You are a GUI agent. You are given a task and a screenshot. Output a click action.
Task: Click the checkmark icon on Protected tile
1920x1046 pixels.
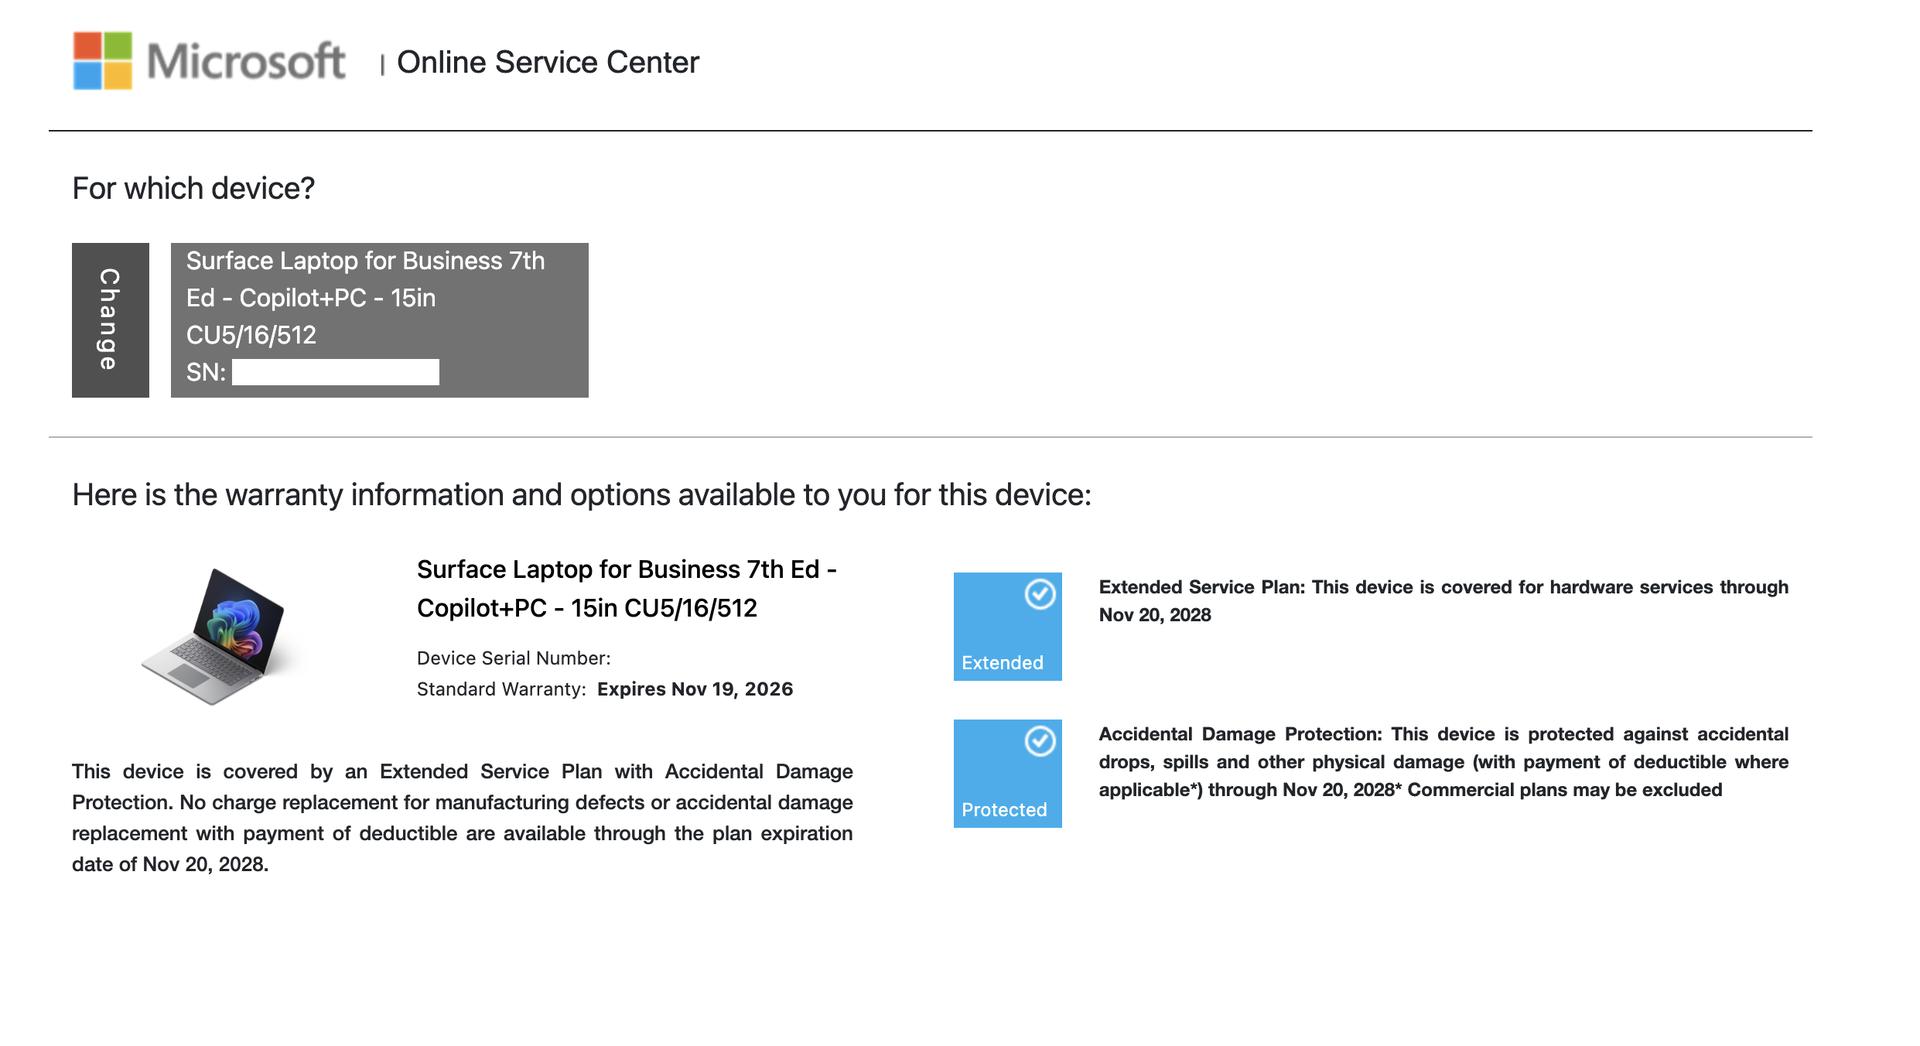click(1040, 741)
